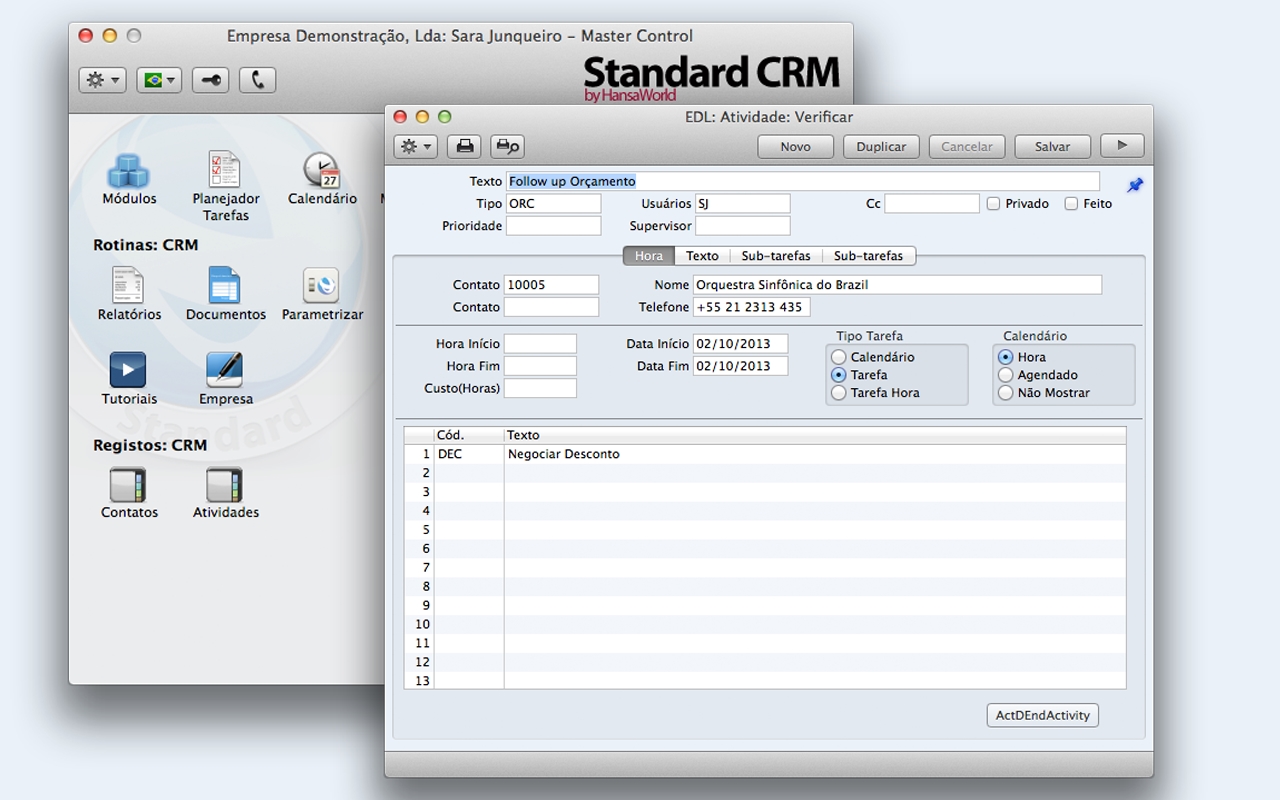Switch to the Hora tab
The height and width of the screenshot is (800, 1280).
(x=649, y=256)
